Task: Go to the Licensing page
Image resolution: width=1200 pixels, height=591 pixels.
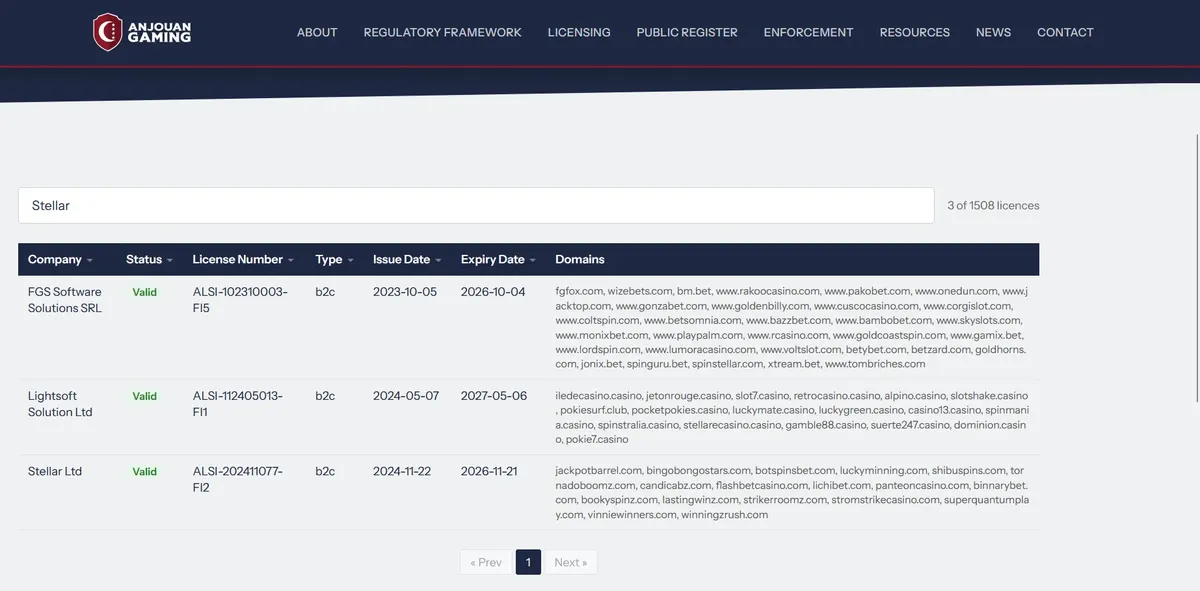Action: (x=579, y=32)
